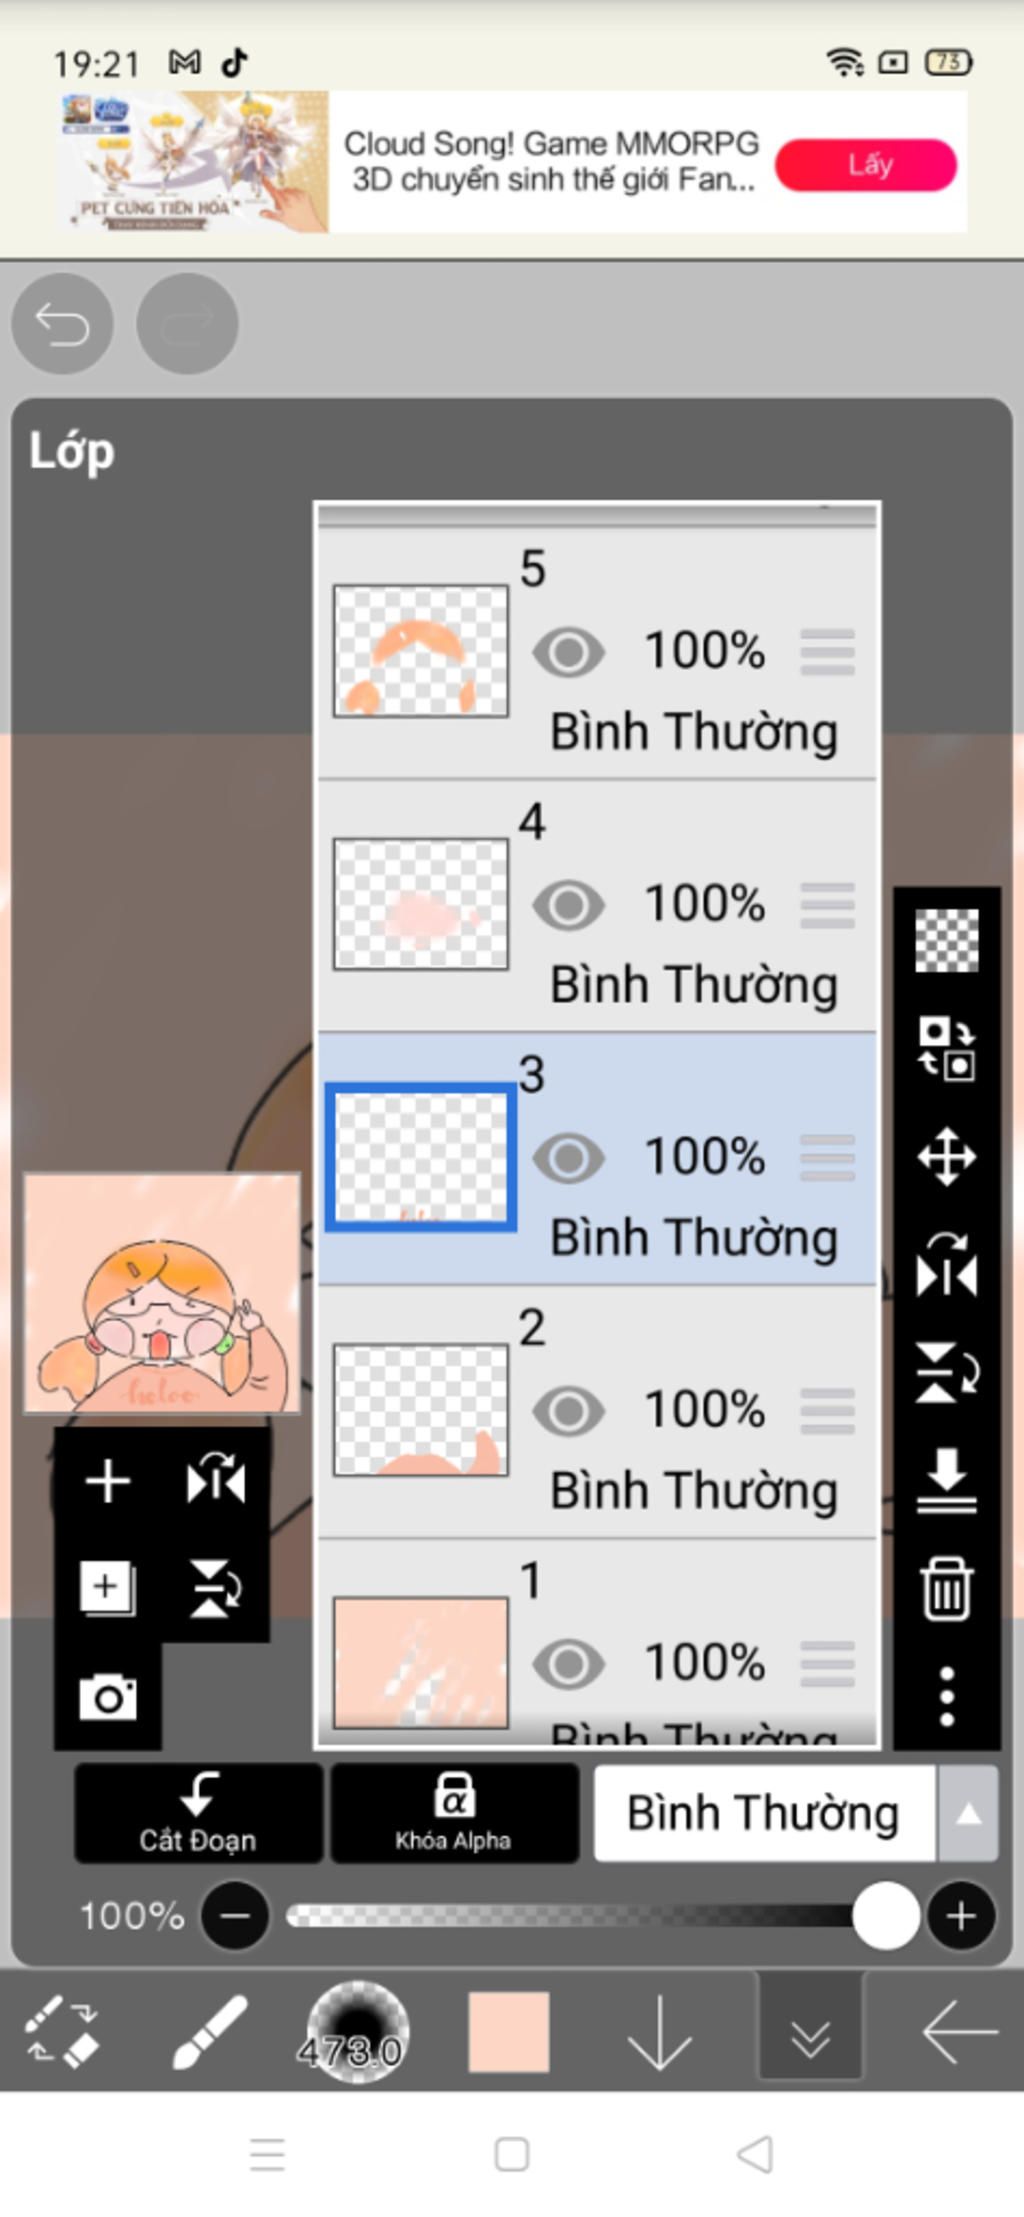Image resolution: width=1024 pixels, height=2217 pixels.
Task: Select the brush tool
Action: [x=209, y=2031]
